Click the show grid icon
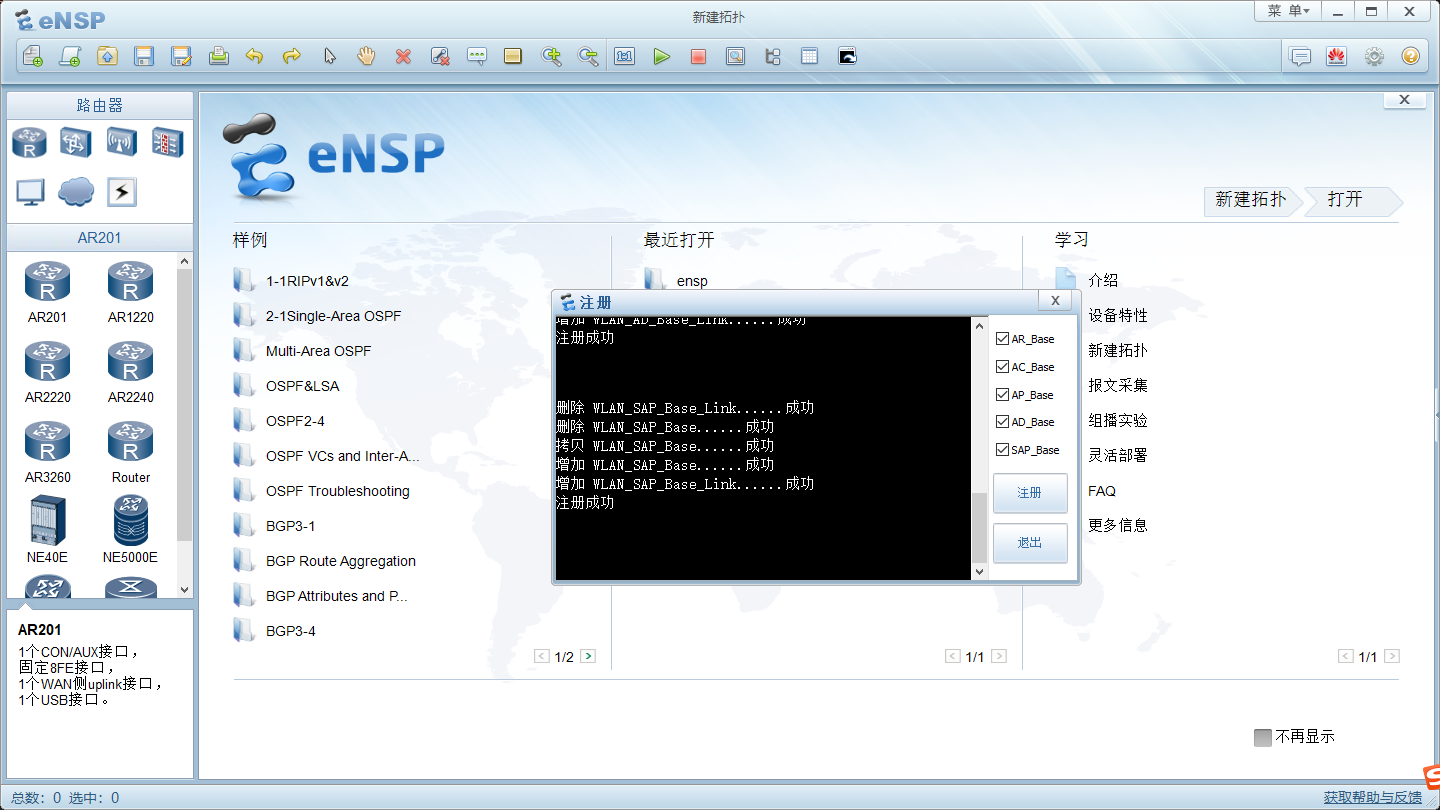The height and width of the screenshot is (810, 1440). (x=809, y=56)
